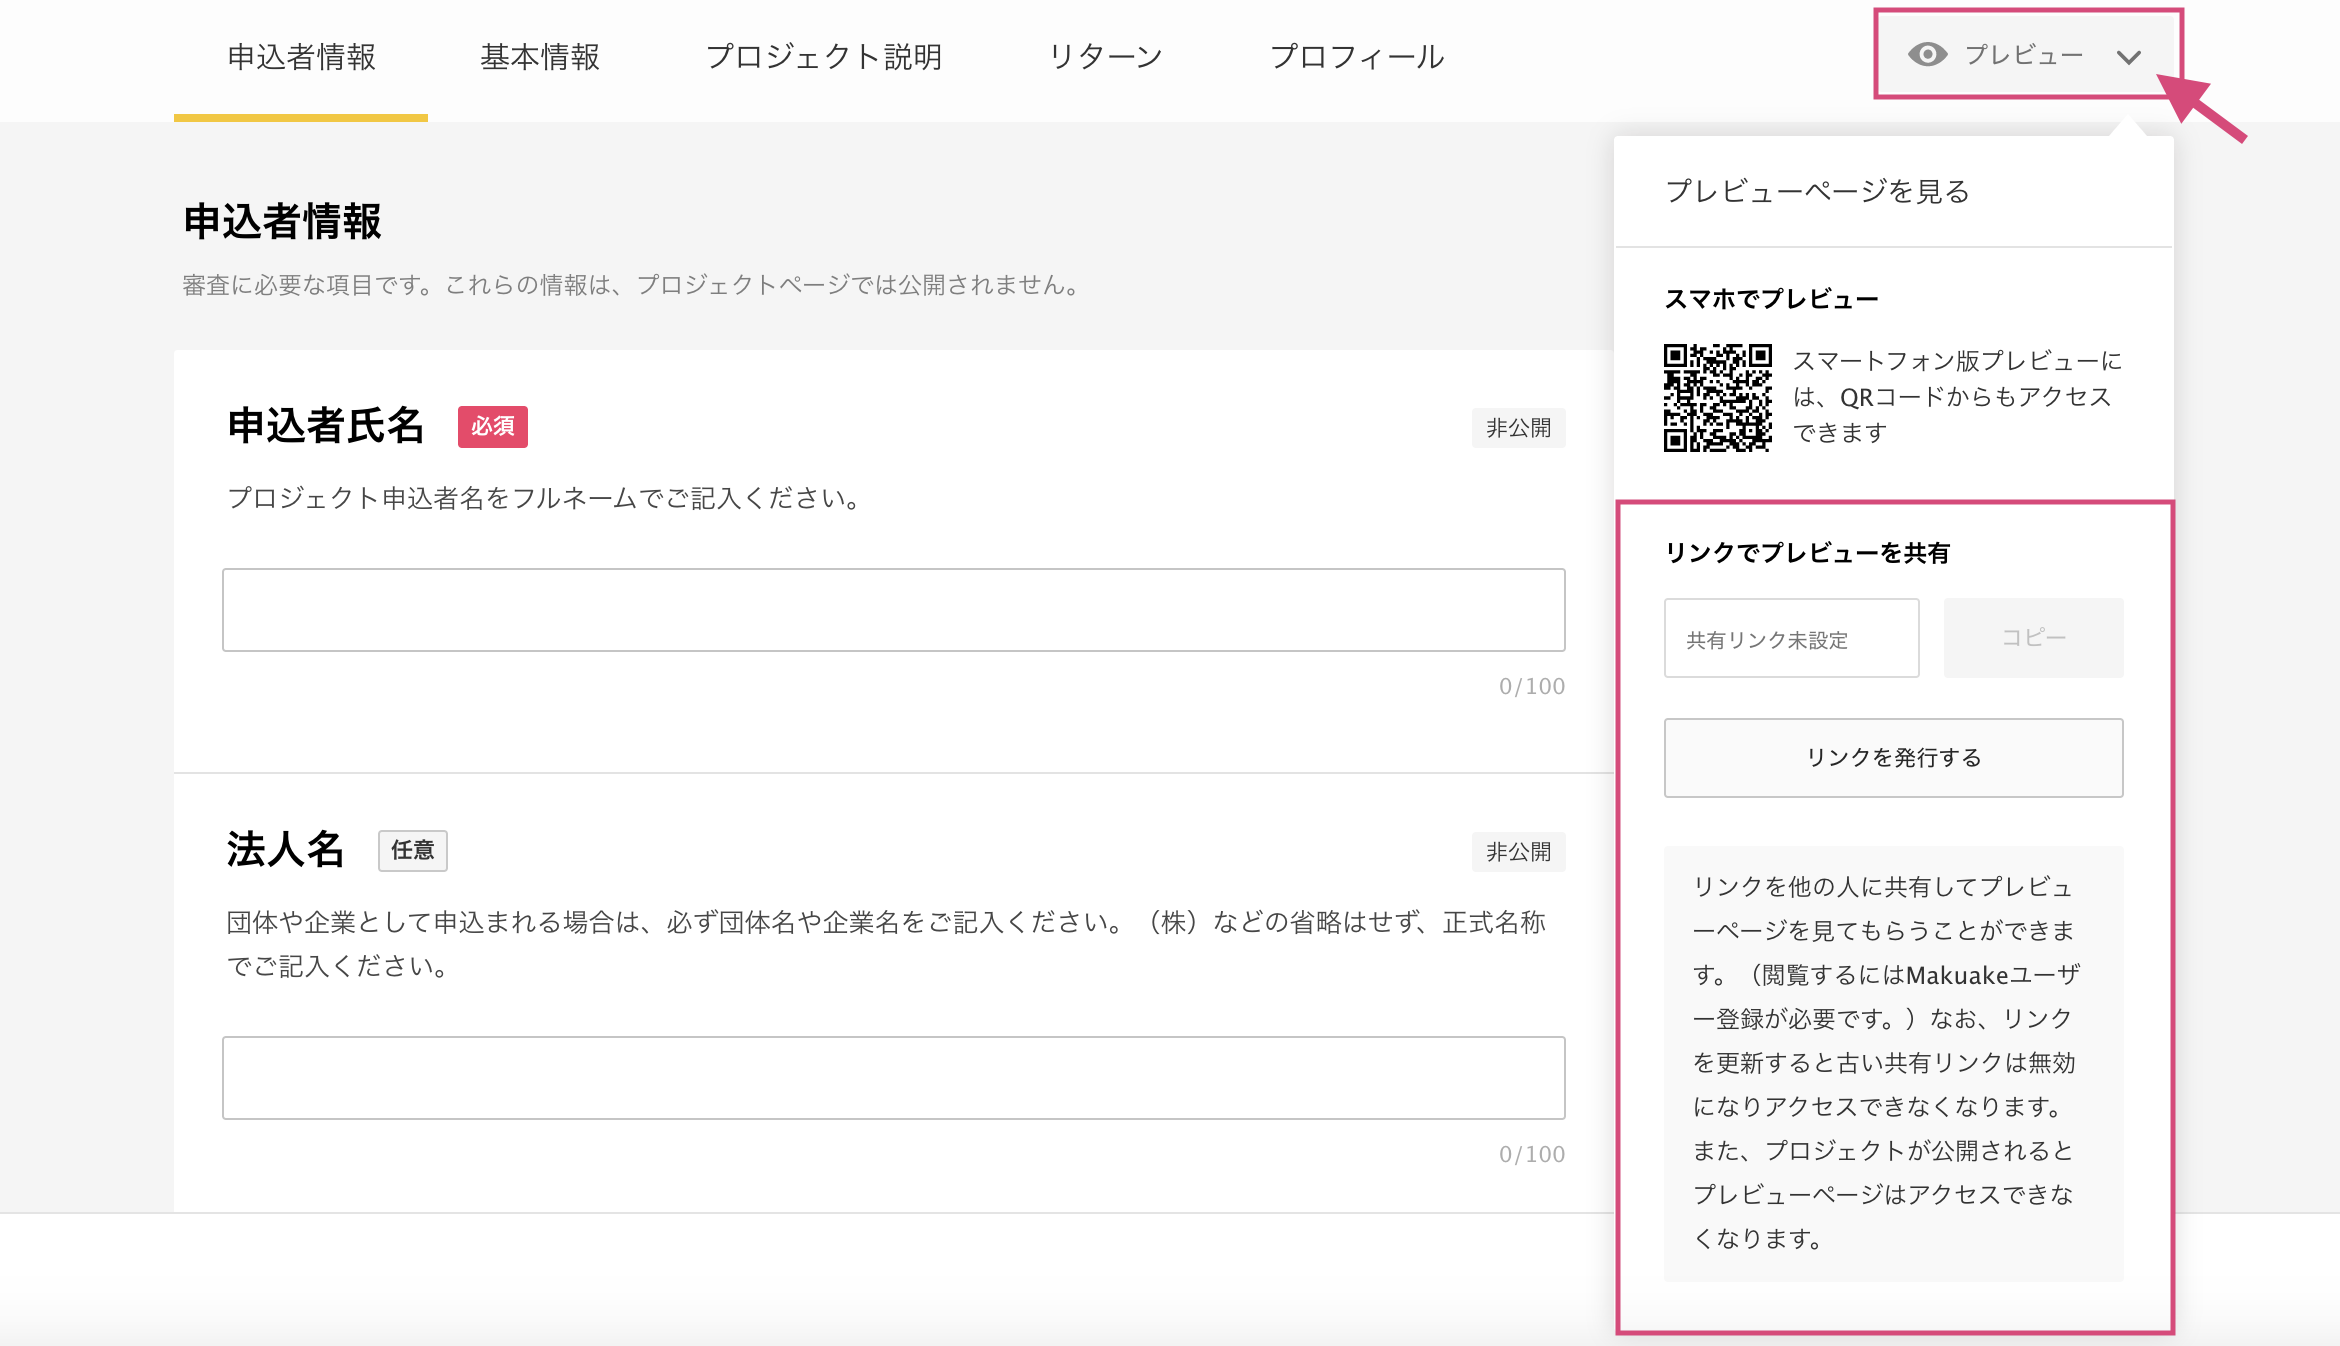Click the eye icon in プレビュー button

pos(1927,55)
